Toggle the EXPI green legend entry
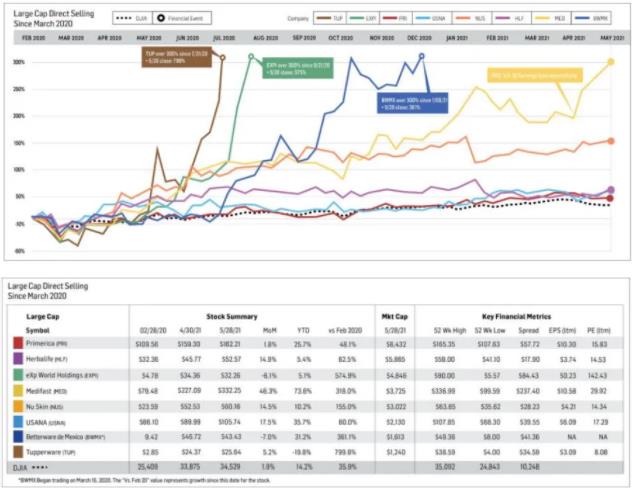This screenshot has width=632, height=492. [x=364, y=18]
